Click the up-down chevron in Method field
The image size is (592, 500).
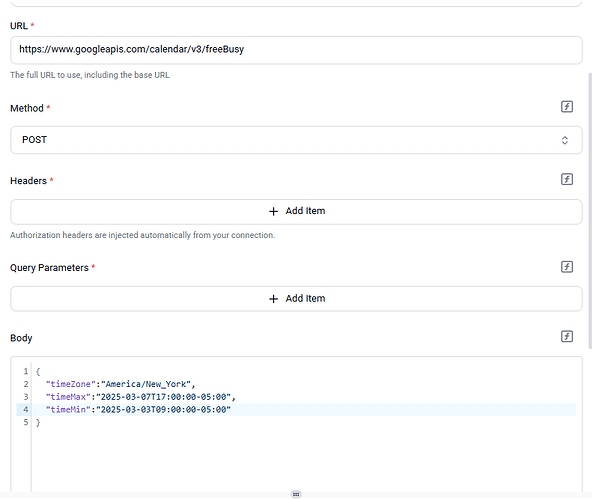point(565,140)
